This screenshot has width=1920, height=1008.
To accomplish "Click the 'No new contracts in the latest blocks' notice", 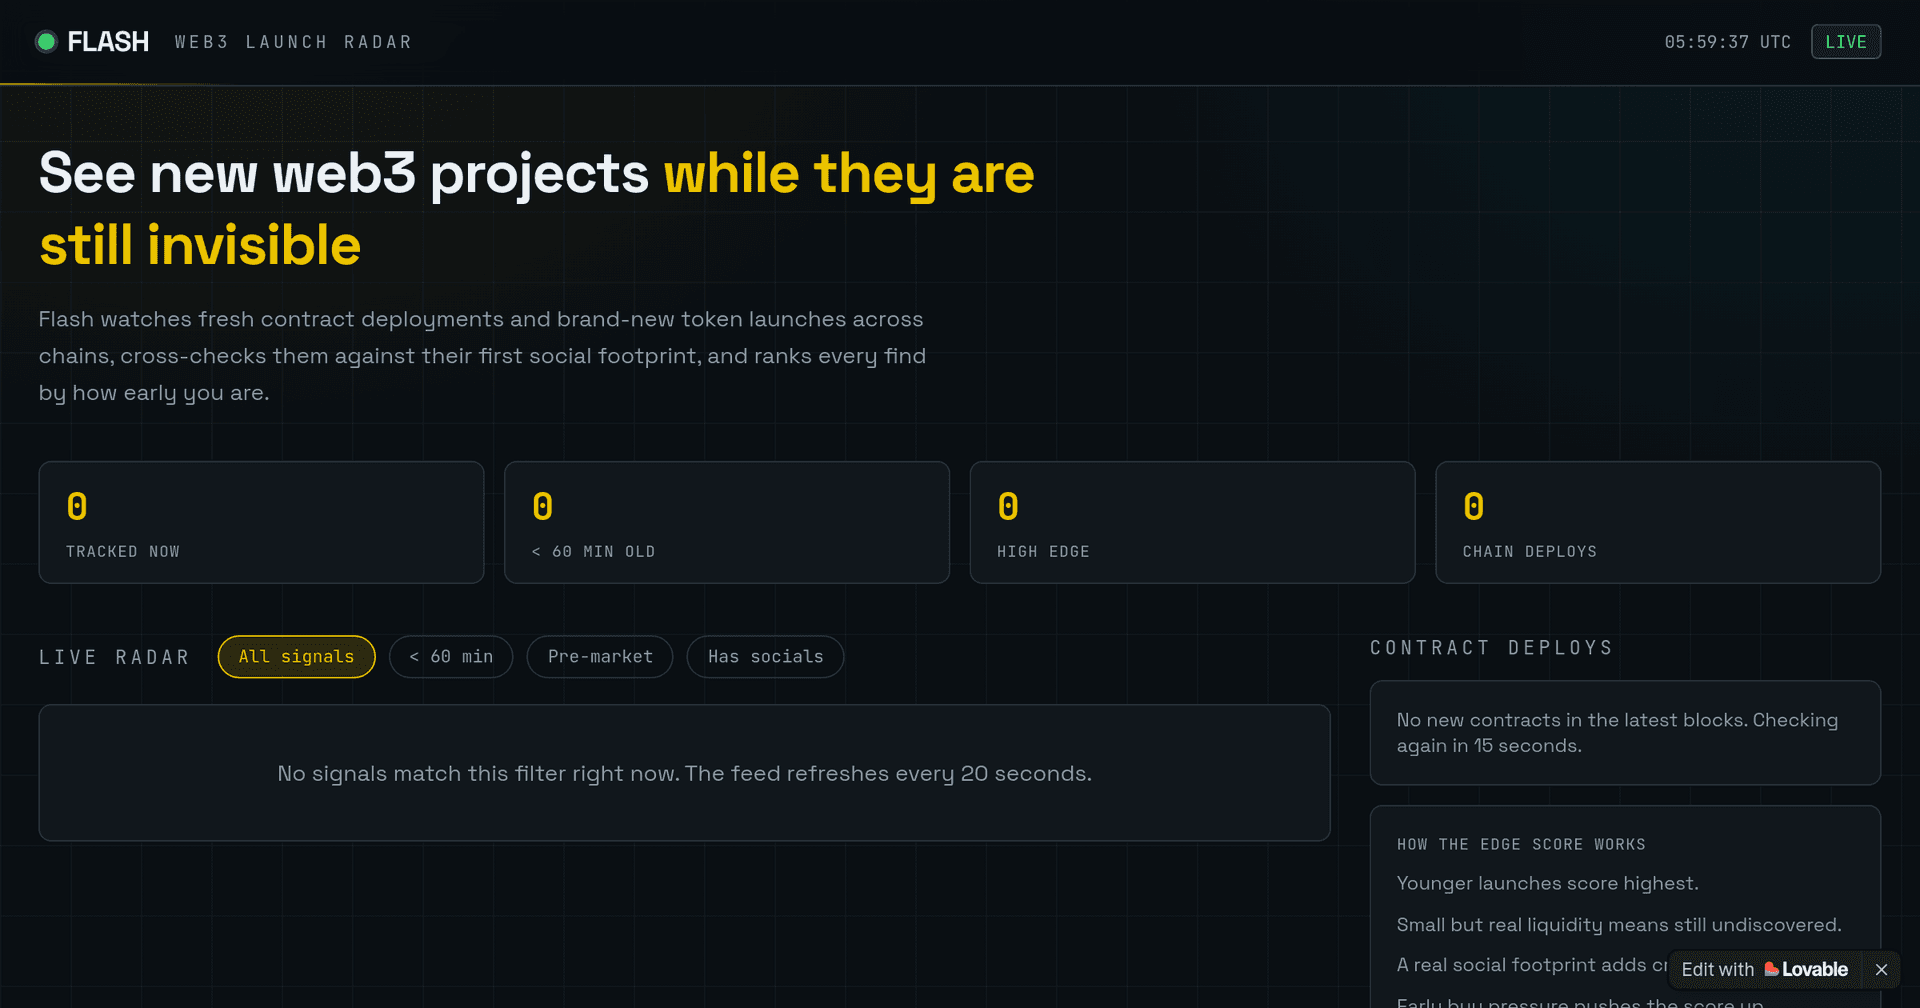I will 1617,733.
